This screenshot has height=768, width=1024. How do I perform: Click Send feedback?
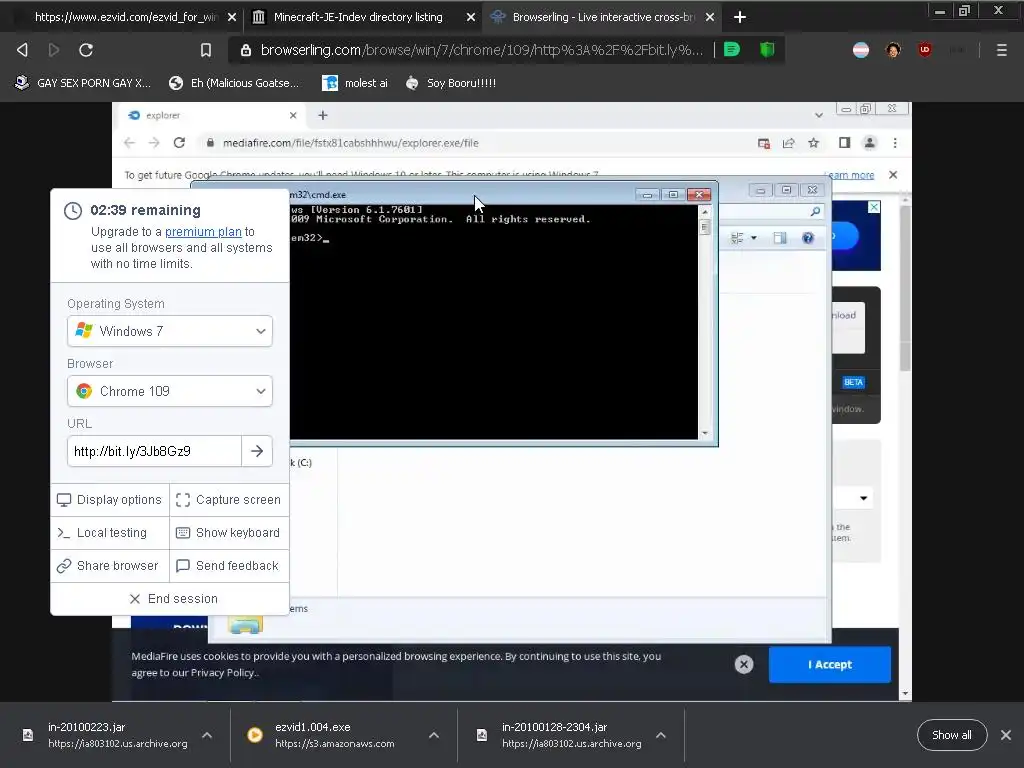(229, 566)
